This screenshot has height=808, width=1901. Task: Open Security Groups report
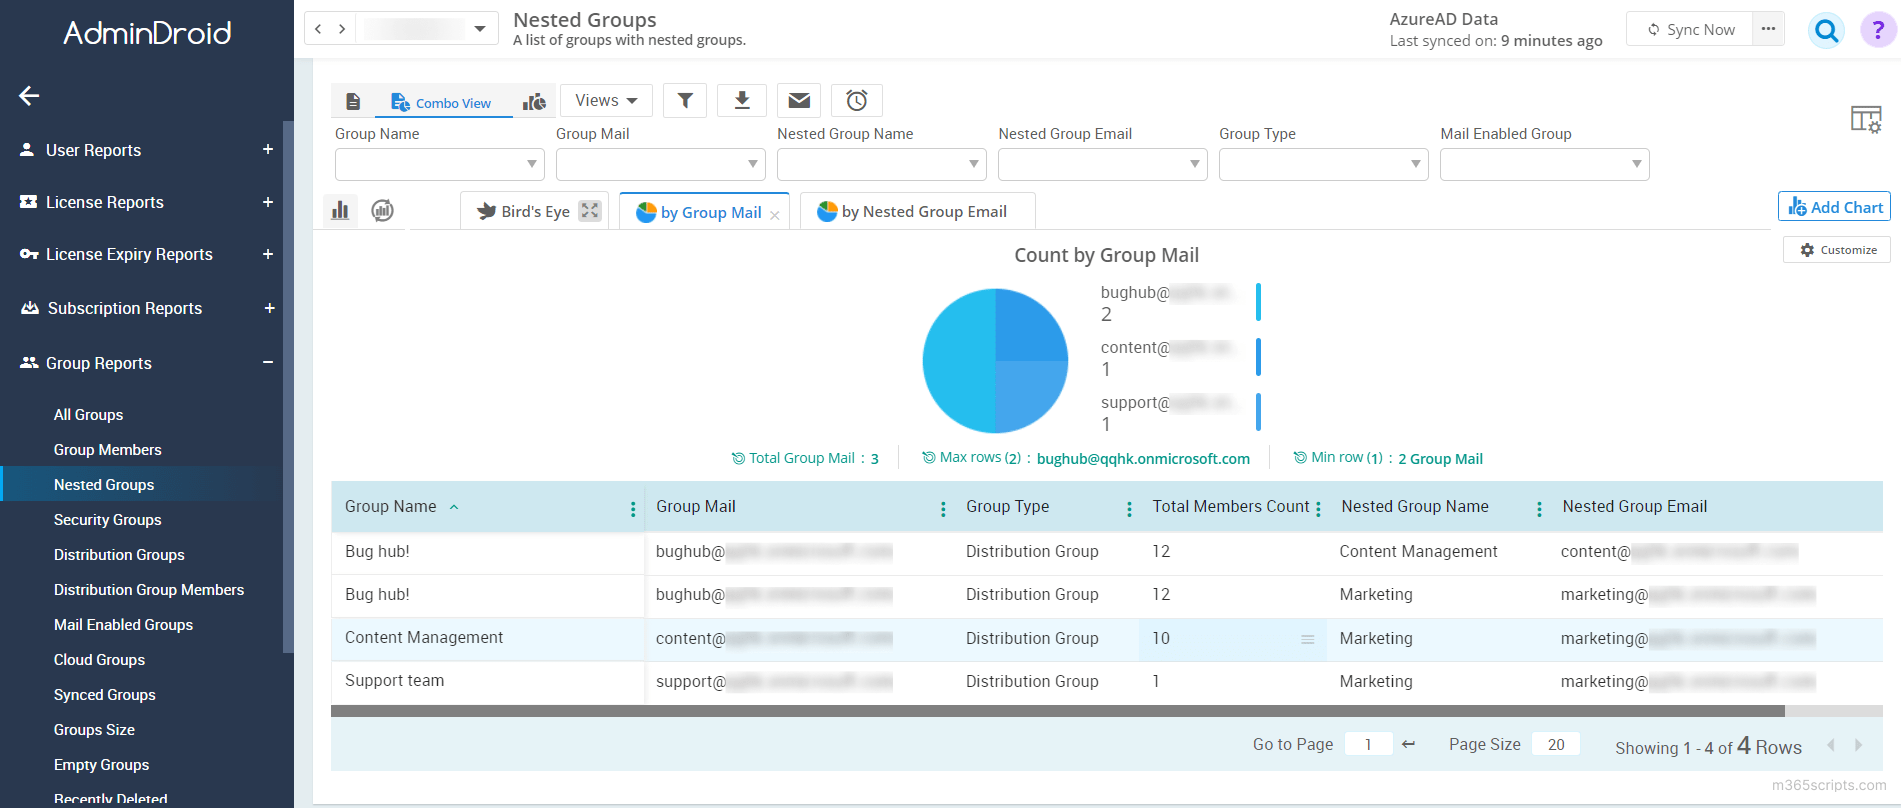pos(107,520)
